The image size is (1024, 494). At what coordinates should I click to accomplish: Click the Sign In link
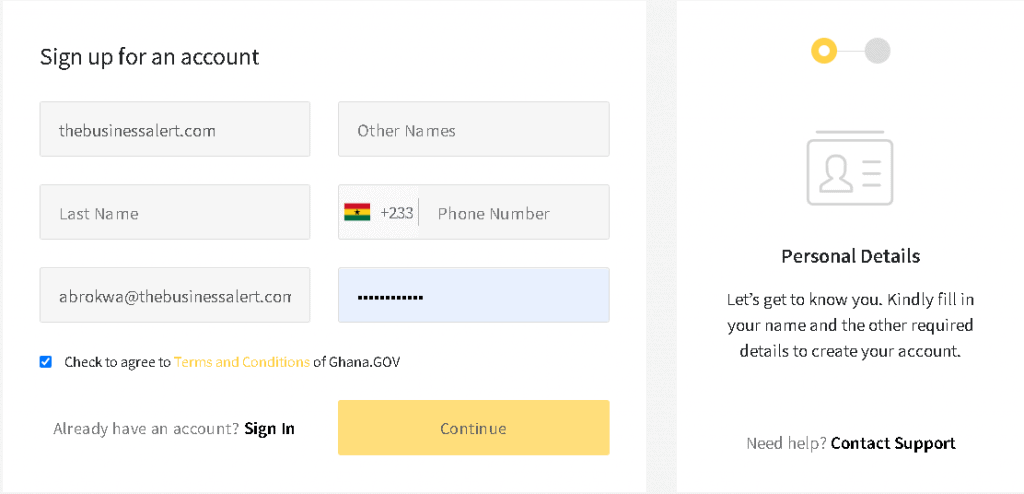[x=269, y=429]
